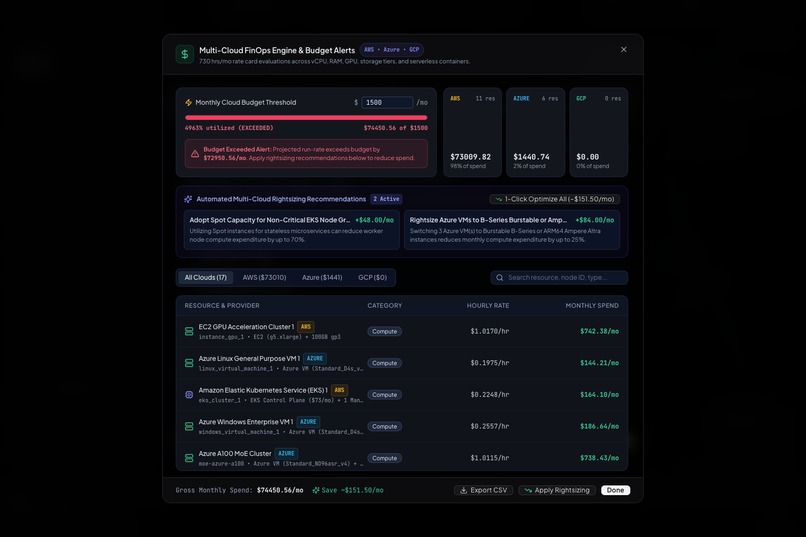This screenshot has width=806, height=537.
Task: Select 'Azure A100 MoE Cluster' name
Action: [x=235, y=454]
